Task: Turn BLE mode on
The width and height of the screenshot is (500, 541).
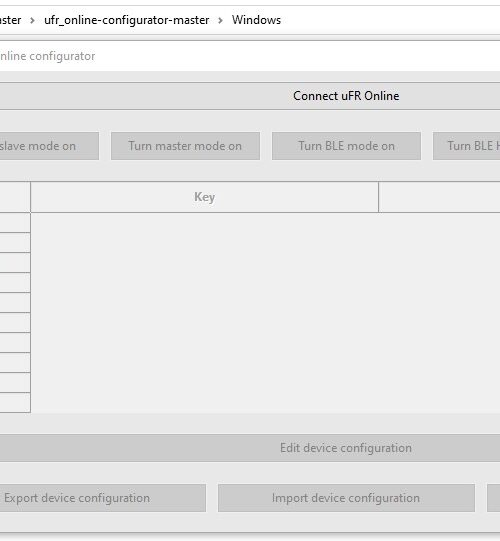Action: click(346, 146)
